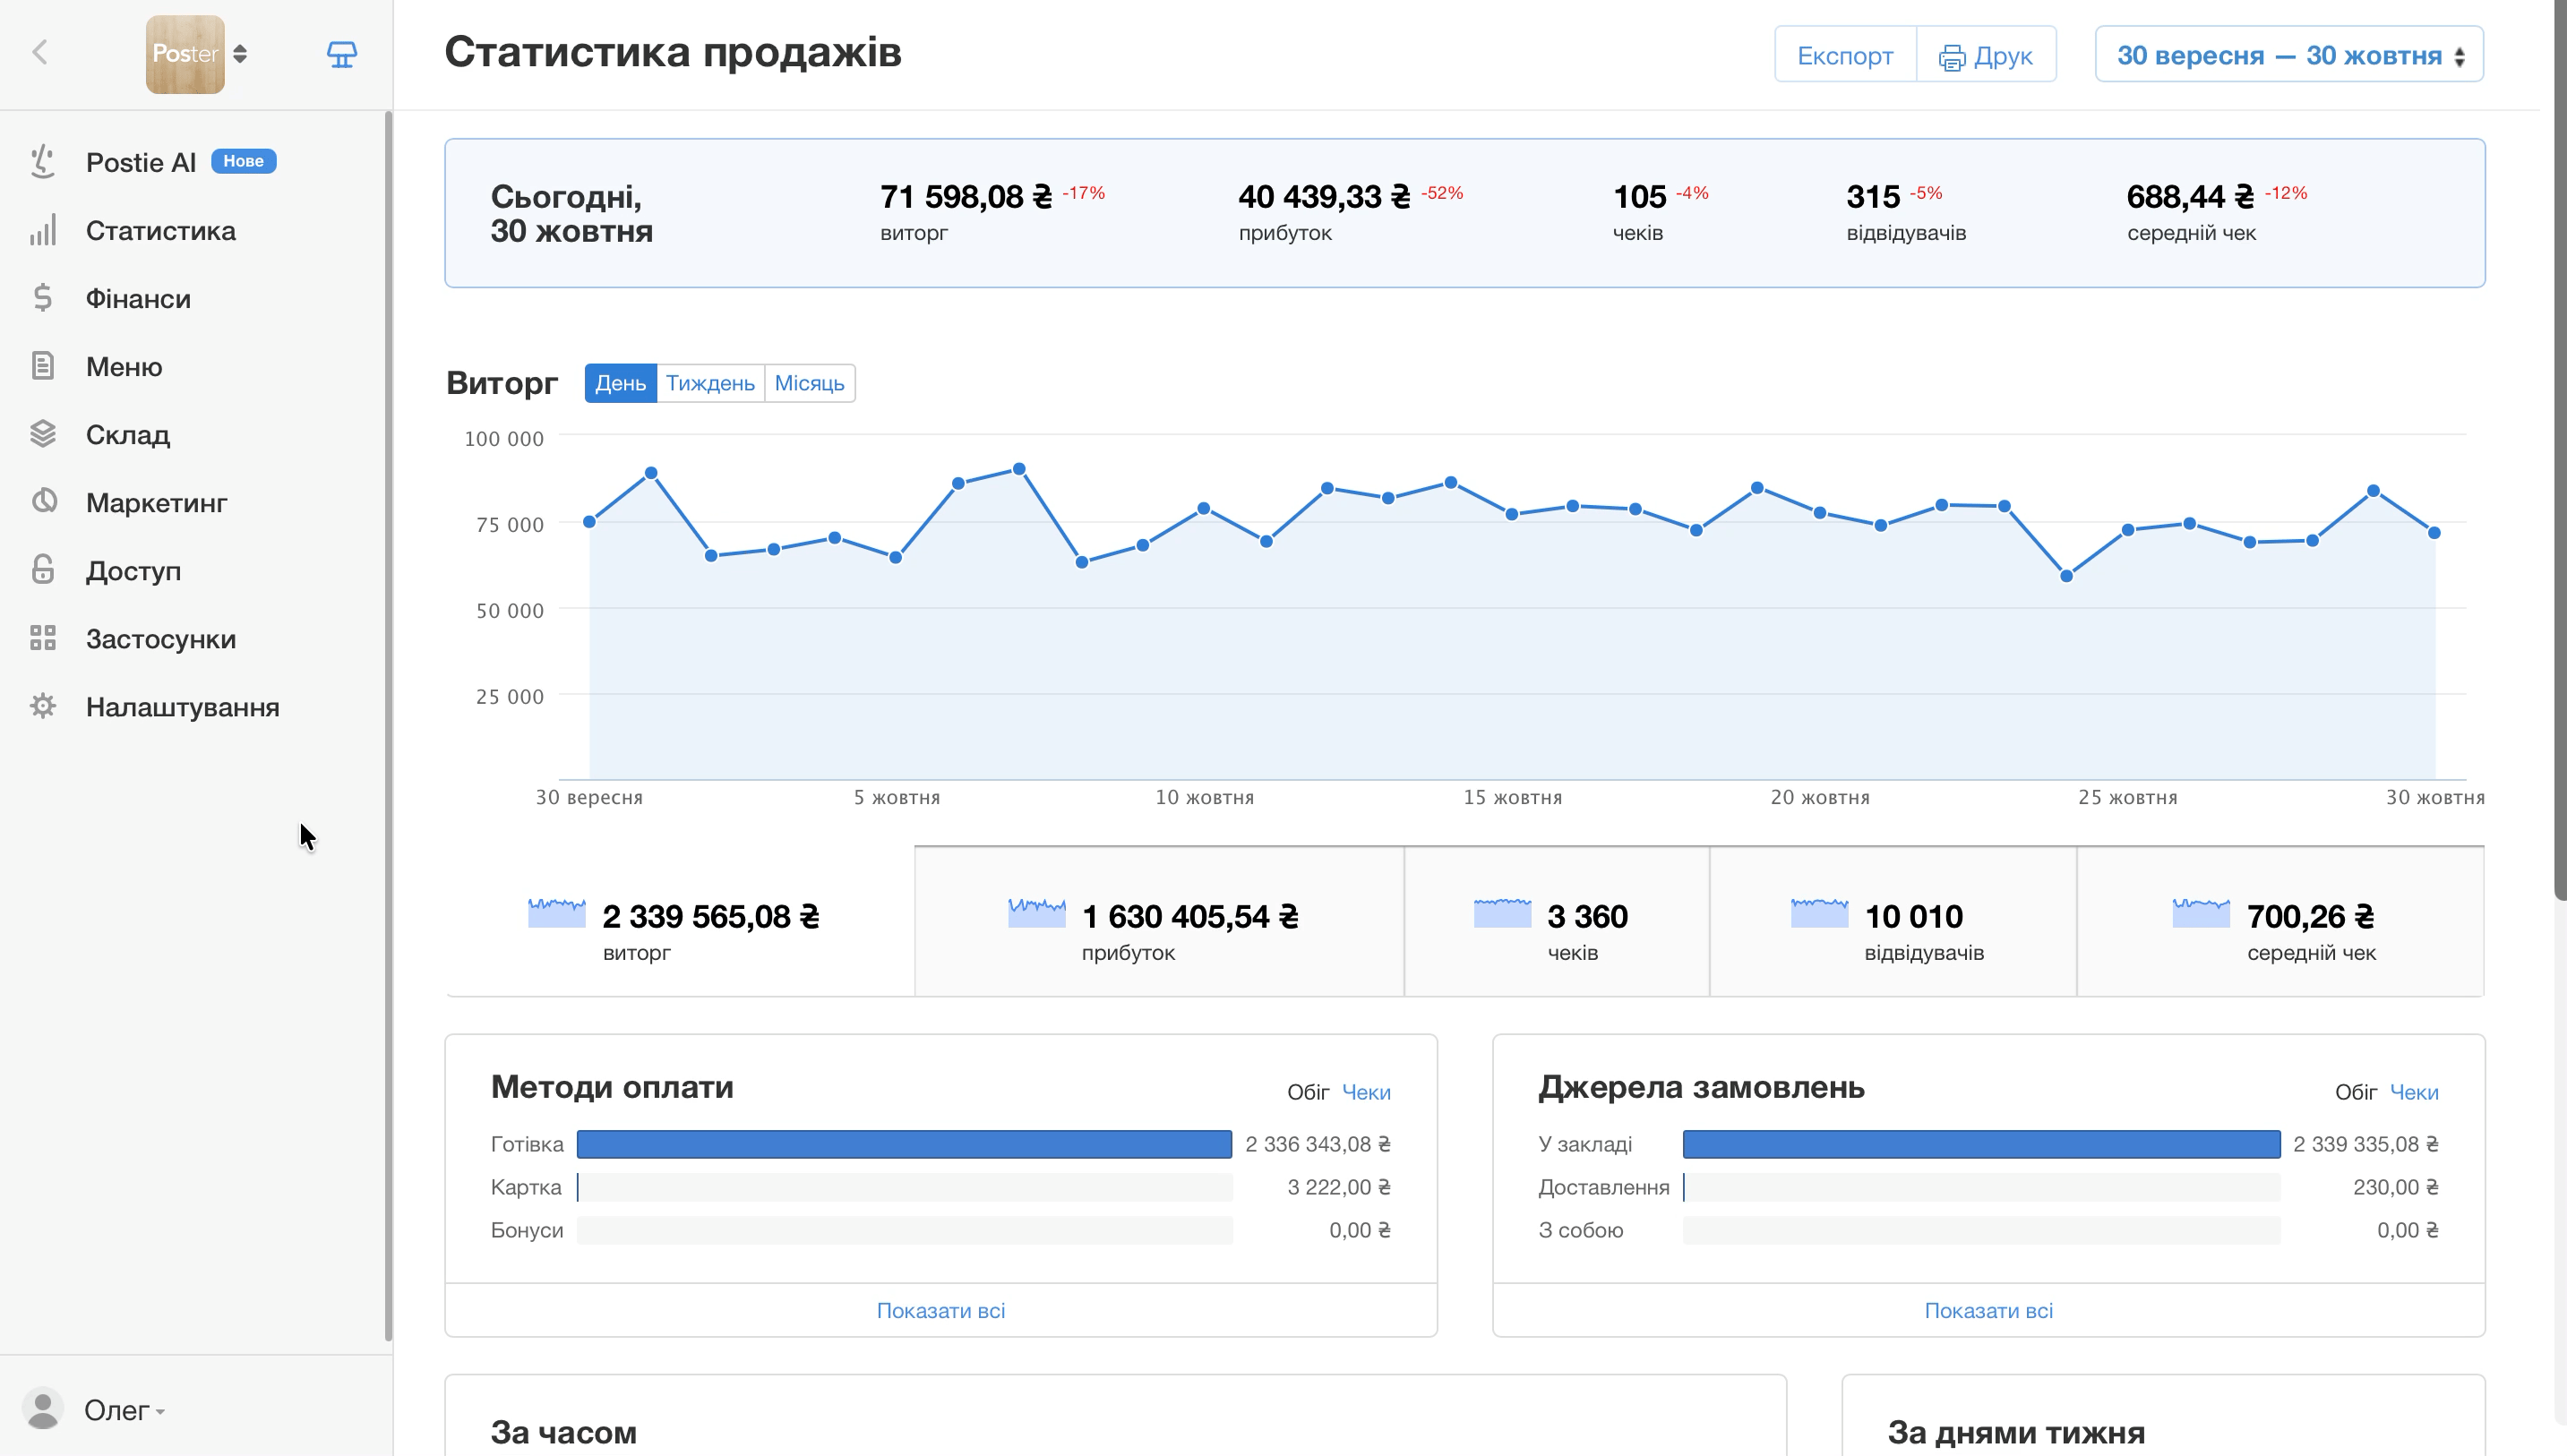Click the sidebar vertical scrollbar
The image size is (2567, 1456).
pyautogui.click(x=388, y=726)
